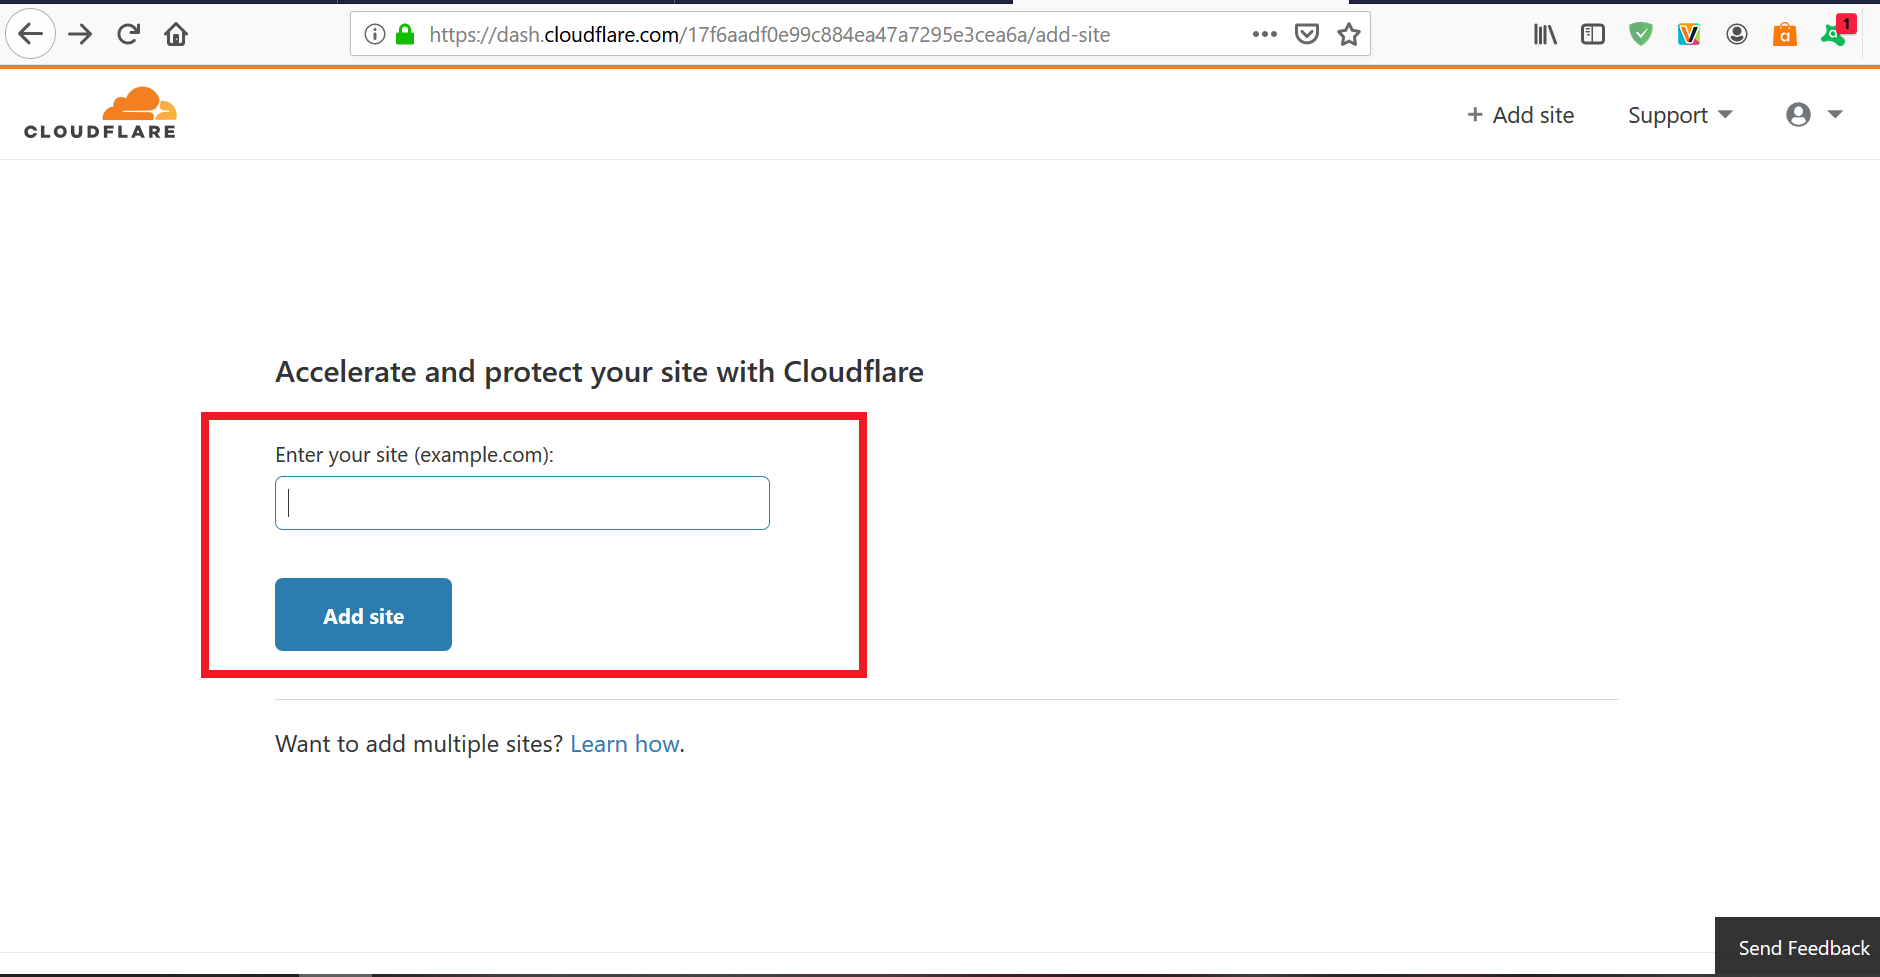This screenshot has width=1880, height=977.
Task: Click the Send Feedback button
Action: click(x=1803, y=948)
